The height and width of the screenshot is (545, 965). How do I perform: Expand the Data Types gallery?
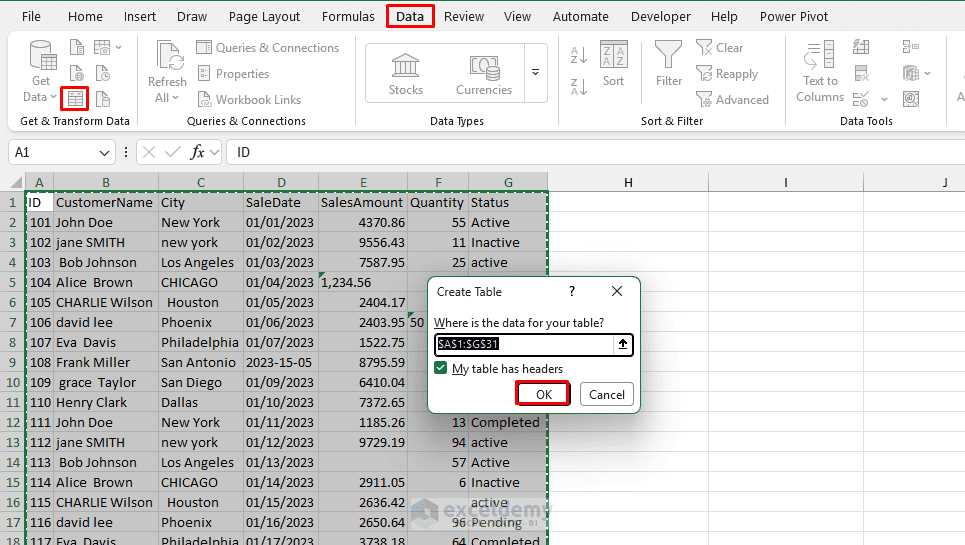(x=535, y=73)
